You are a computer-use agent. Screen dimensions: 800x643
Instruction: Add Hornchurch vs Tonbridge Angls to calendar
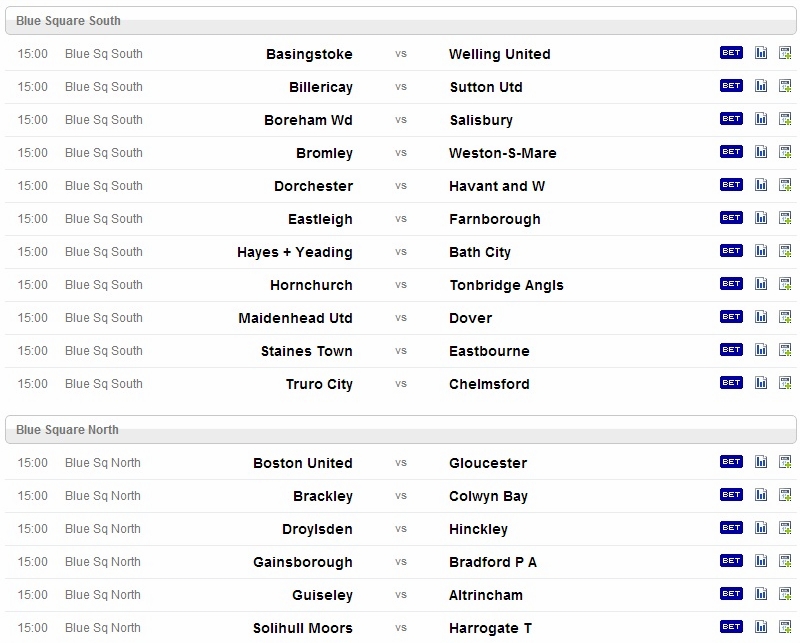coord(785,284)
